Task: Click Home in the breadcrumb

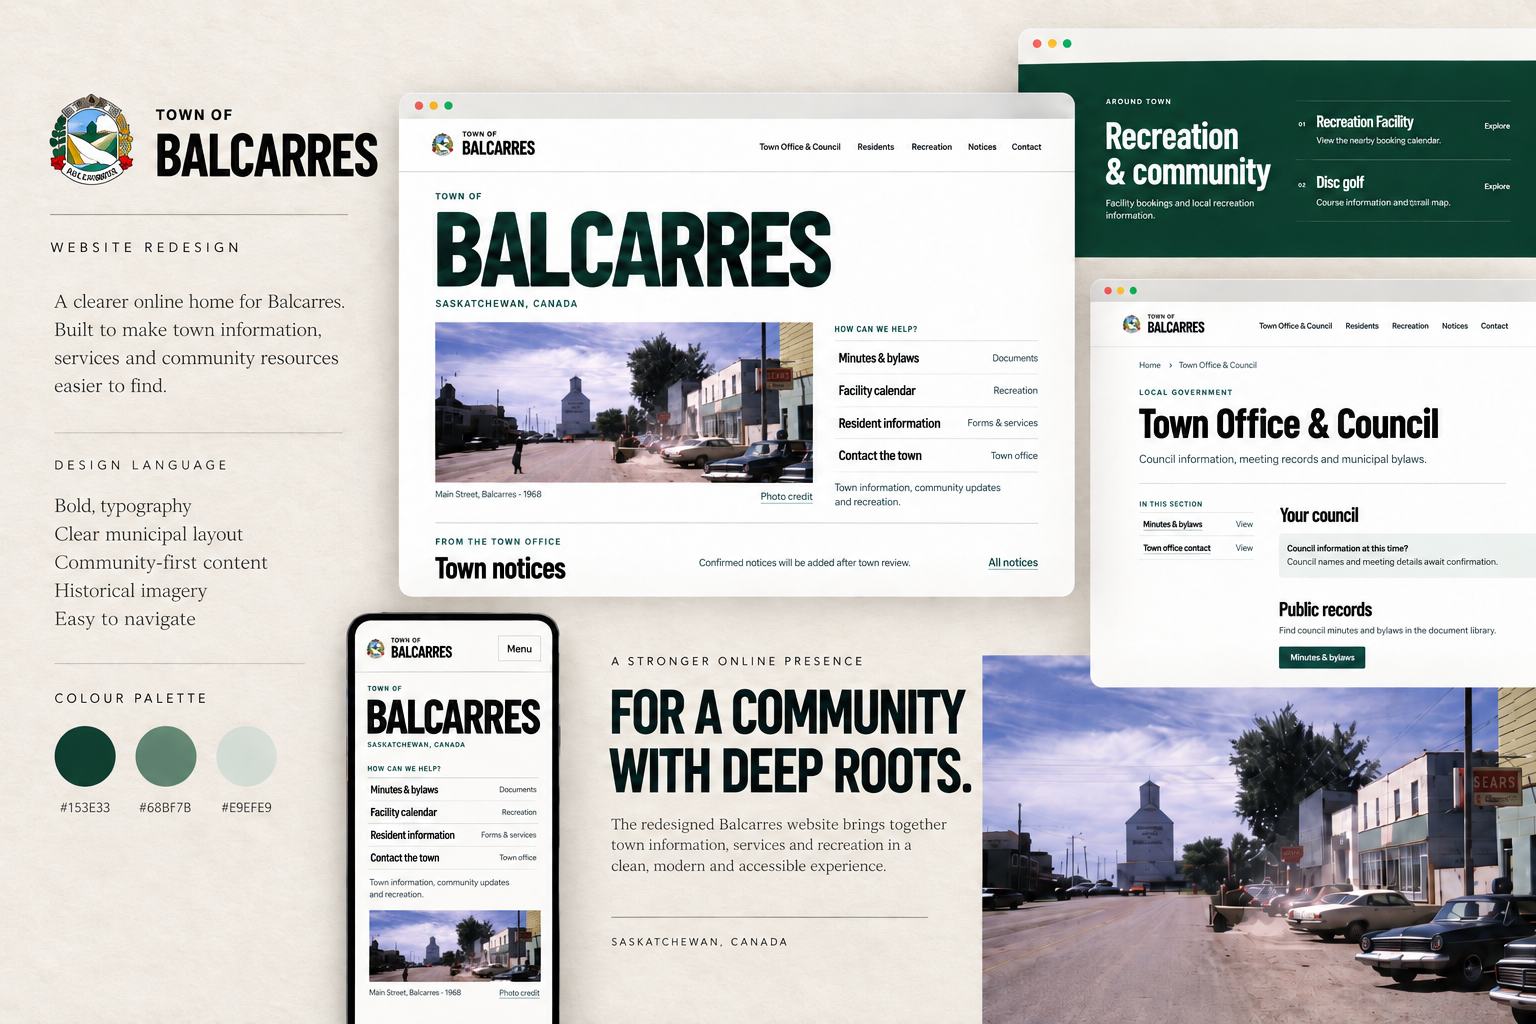Action: pos(1150,365)
